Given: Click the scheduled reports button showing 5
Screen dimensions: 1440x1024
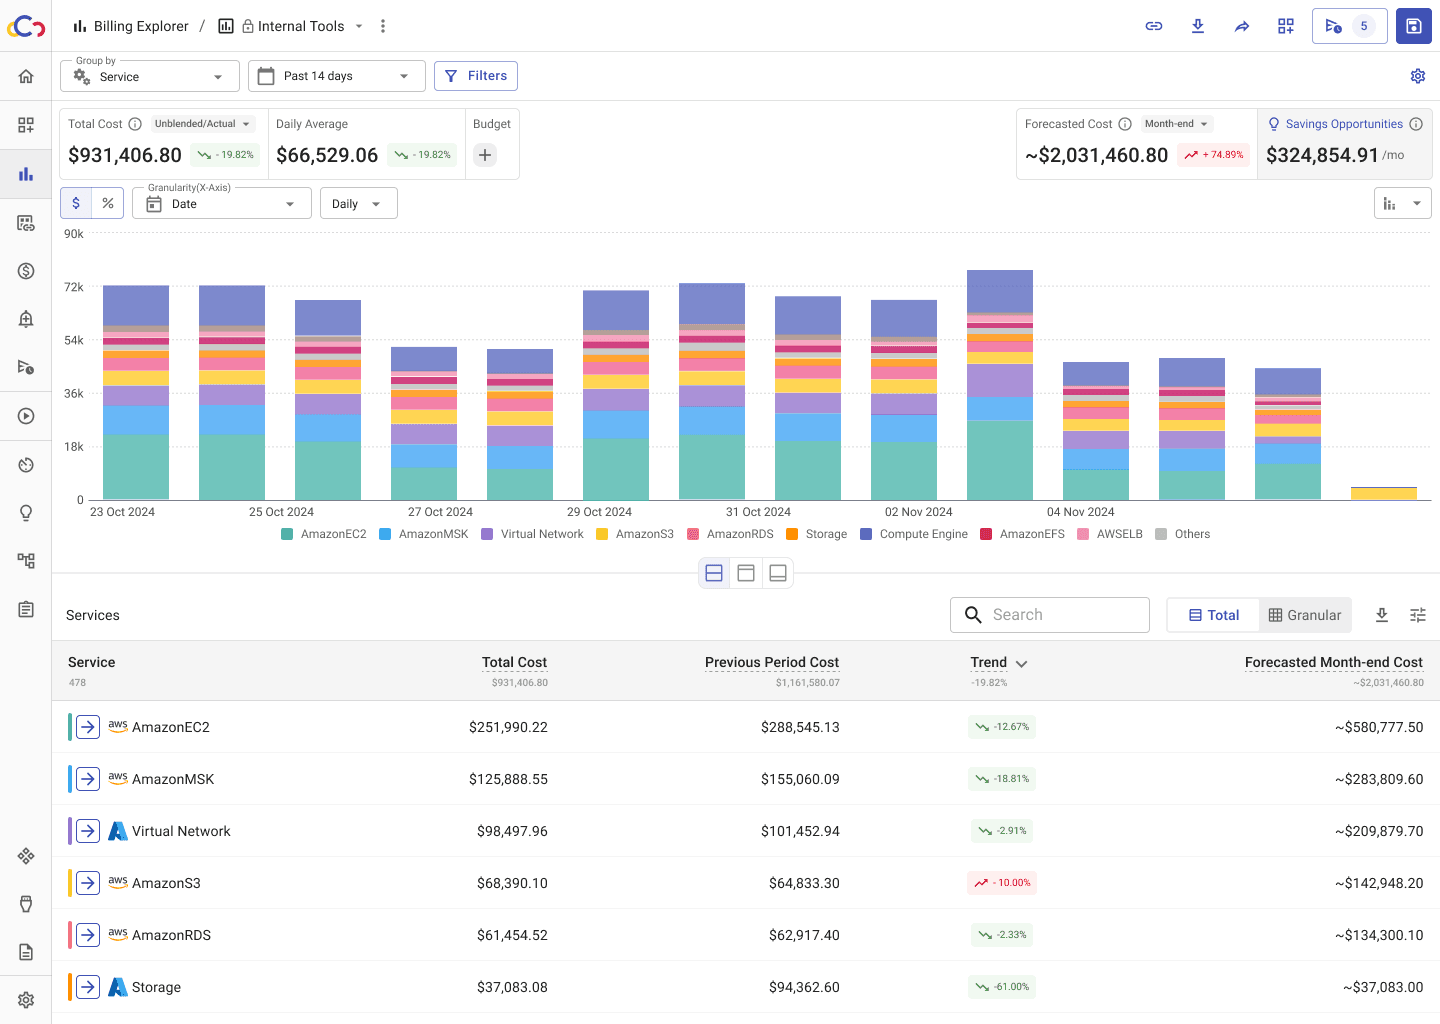Looking at the screenshot, I should pos(1350,26).
